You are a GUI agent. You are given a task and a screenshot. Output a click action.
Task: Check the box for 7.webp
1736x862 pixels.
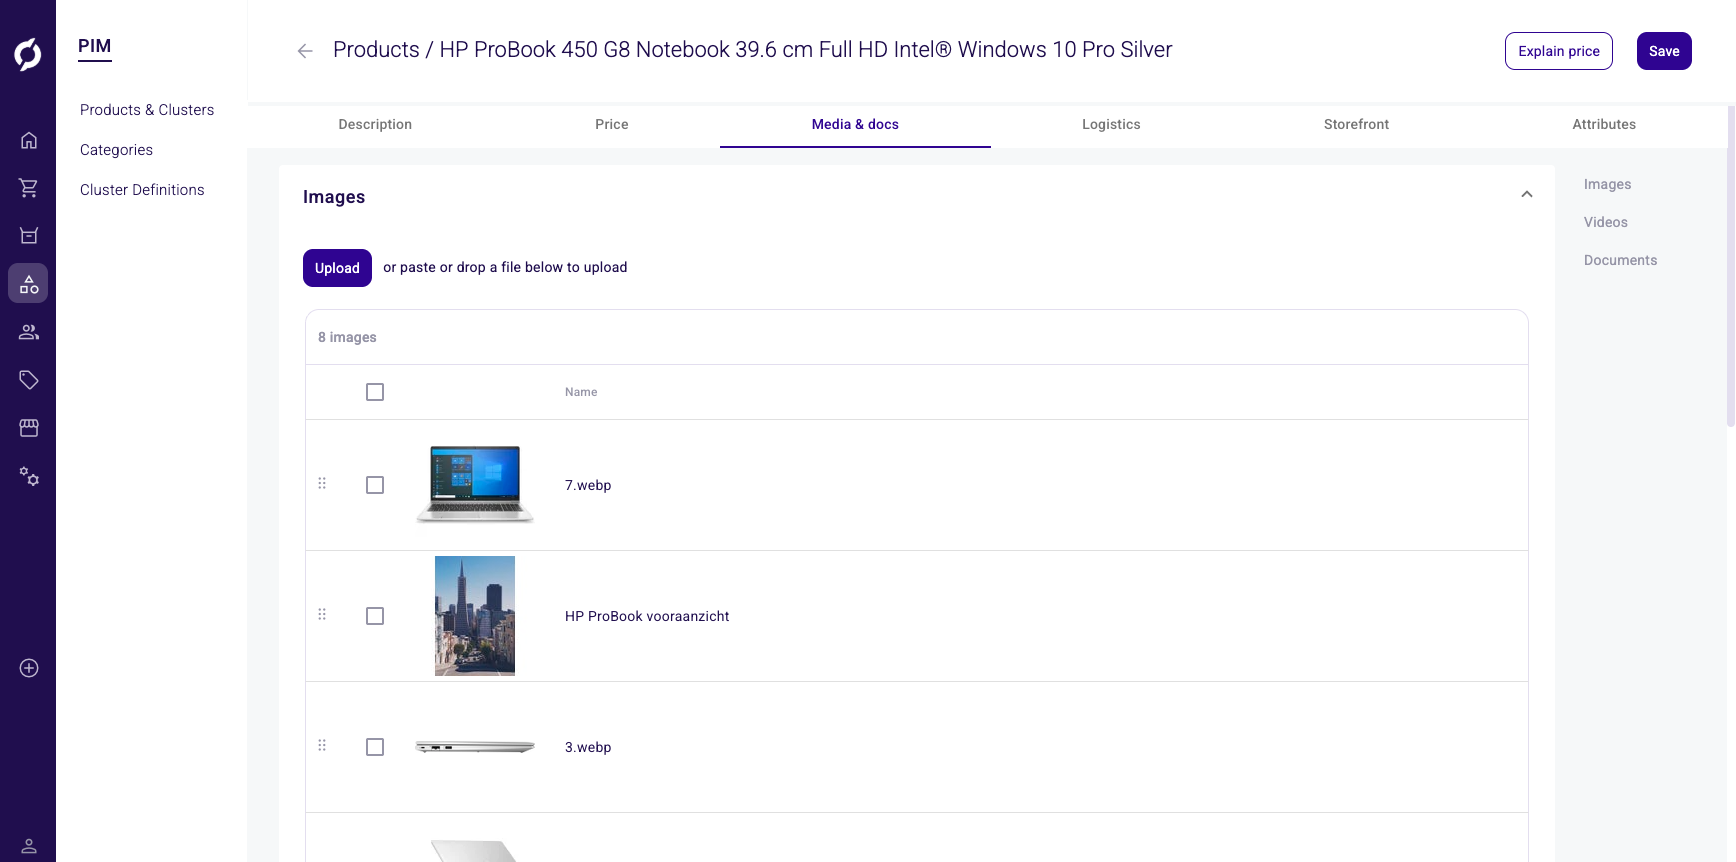[375, 485]
